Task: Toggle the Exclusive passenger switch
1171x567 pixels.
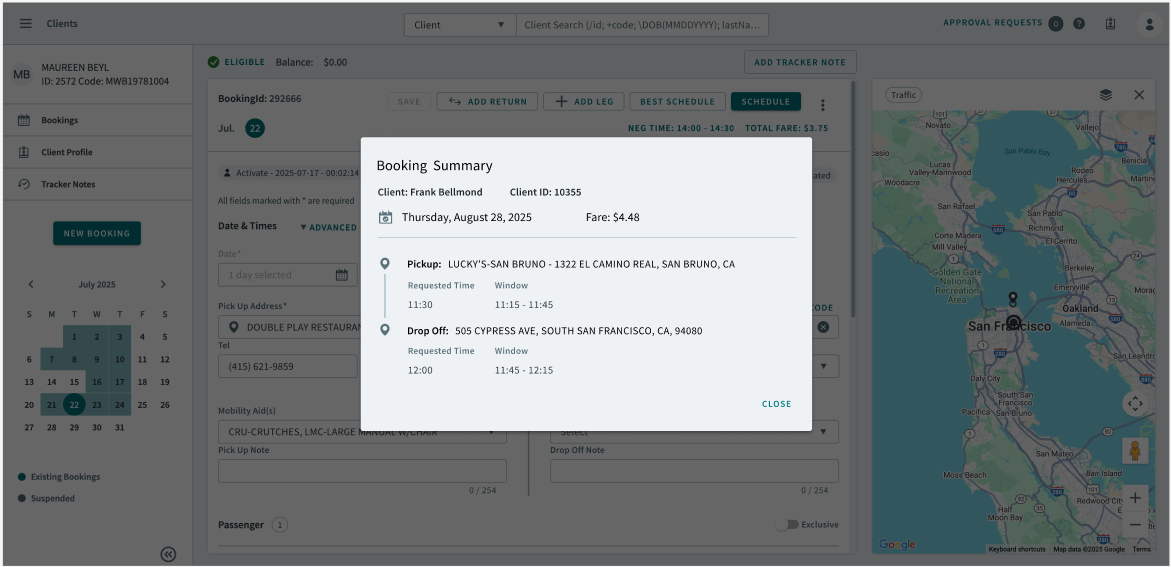Action: tap(786, 524)
